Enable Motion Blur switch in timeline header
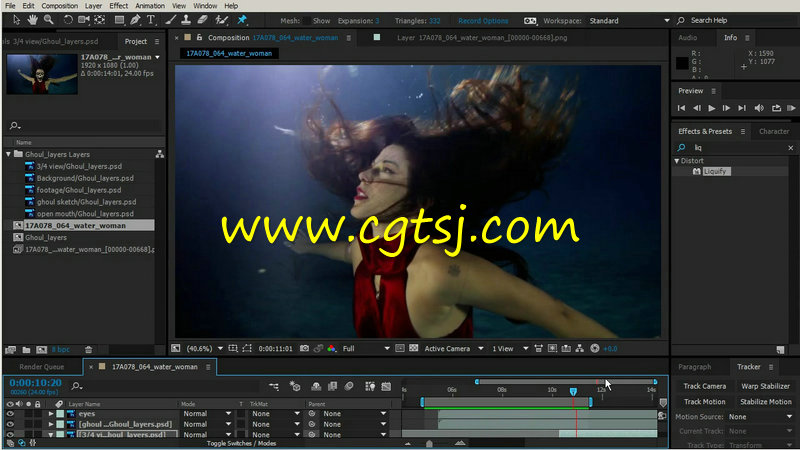This screenshot has height=450, width=800. (349, 387)
